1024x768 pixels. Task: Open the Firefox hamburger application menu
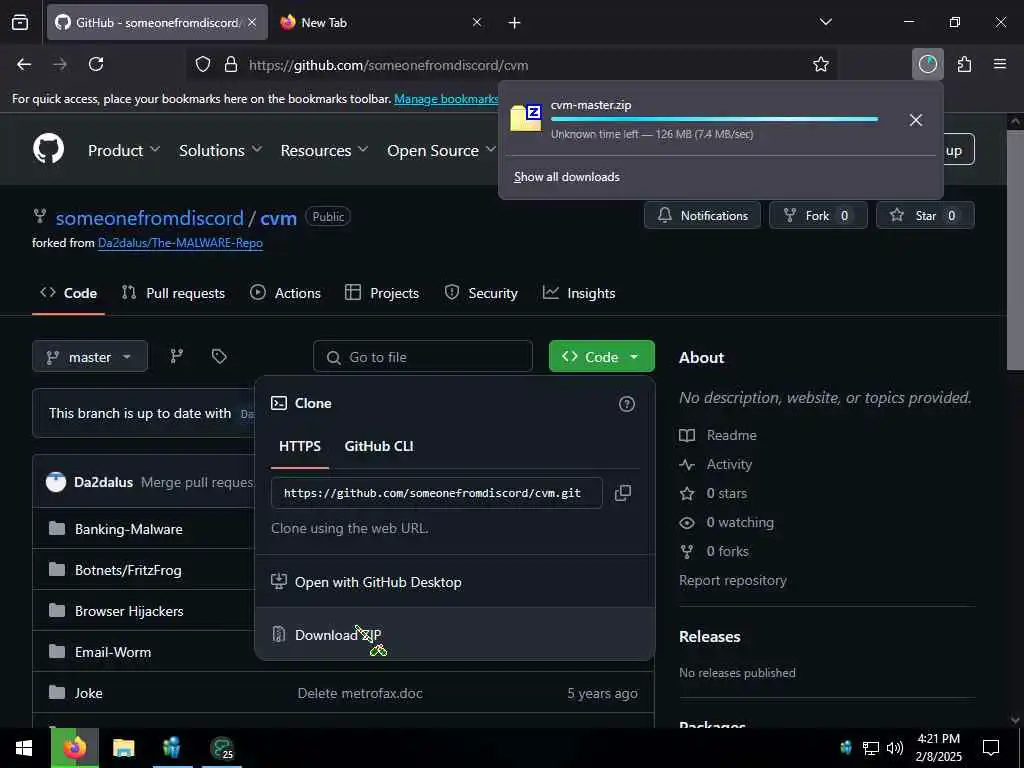[x=1000, y=64]
